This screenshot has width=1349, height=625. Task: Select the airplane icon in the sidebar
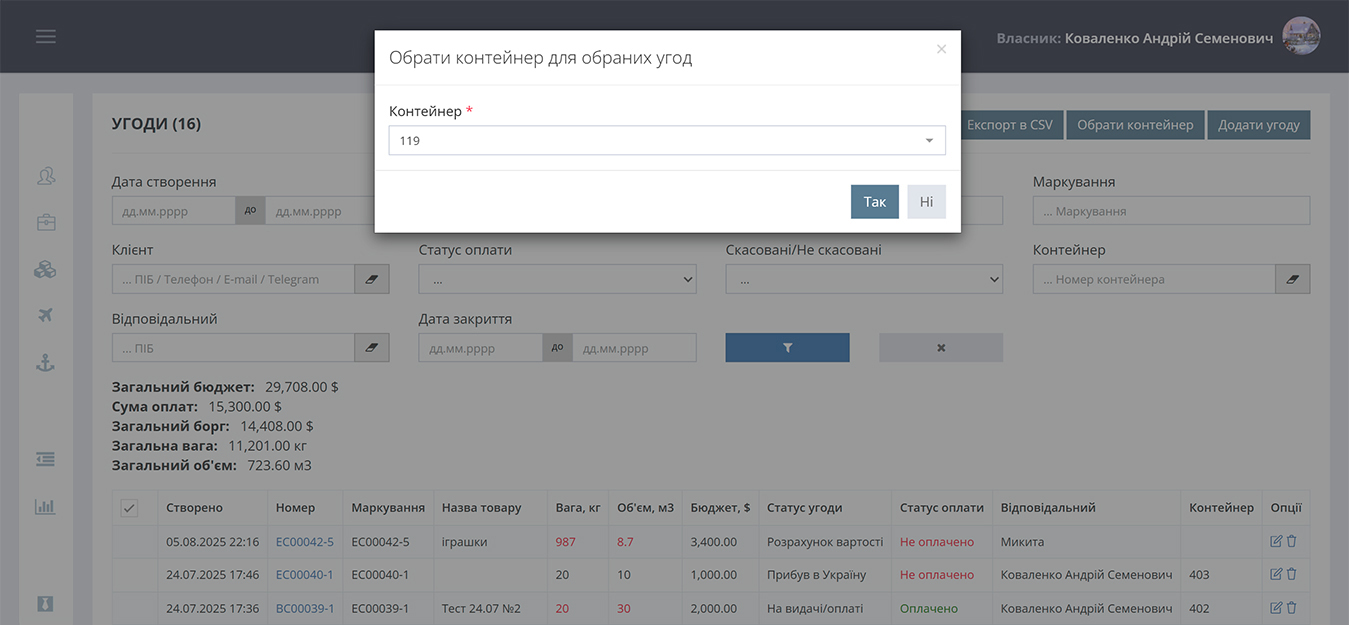tap(45, 316)
